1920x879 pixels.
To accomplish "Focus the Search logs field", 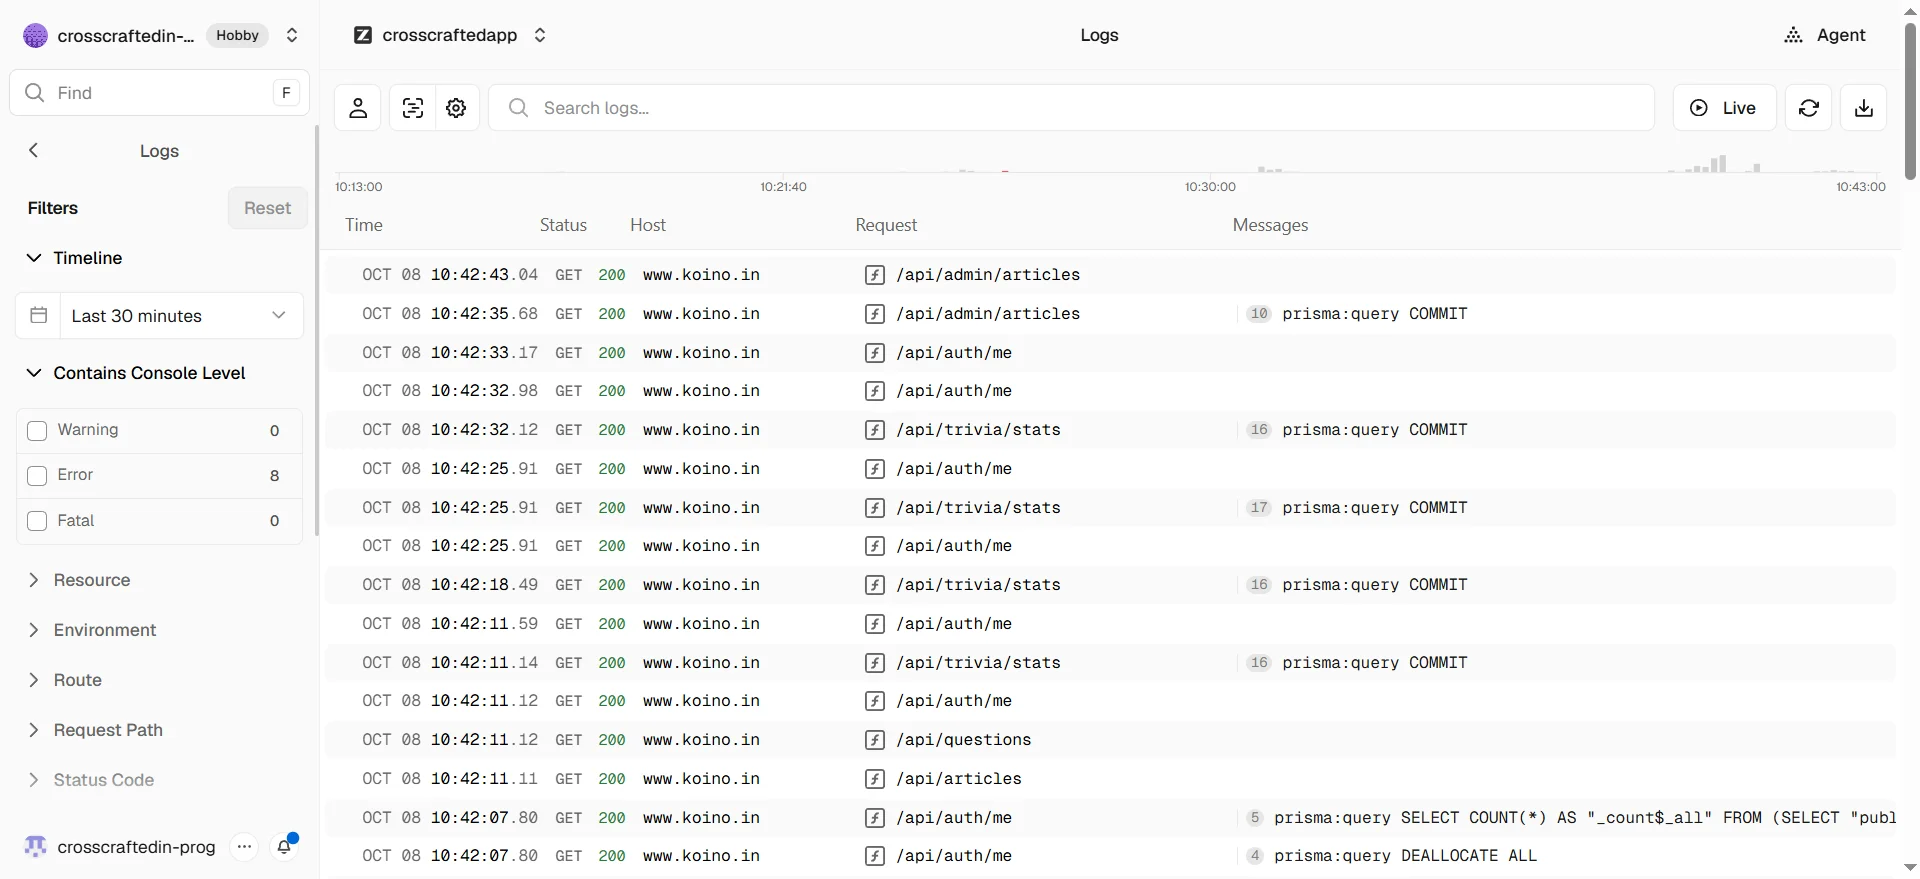I will tap(1071, 108).
